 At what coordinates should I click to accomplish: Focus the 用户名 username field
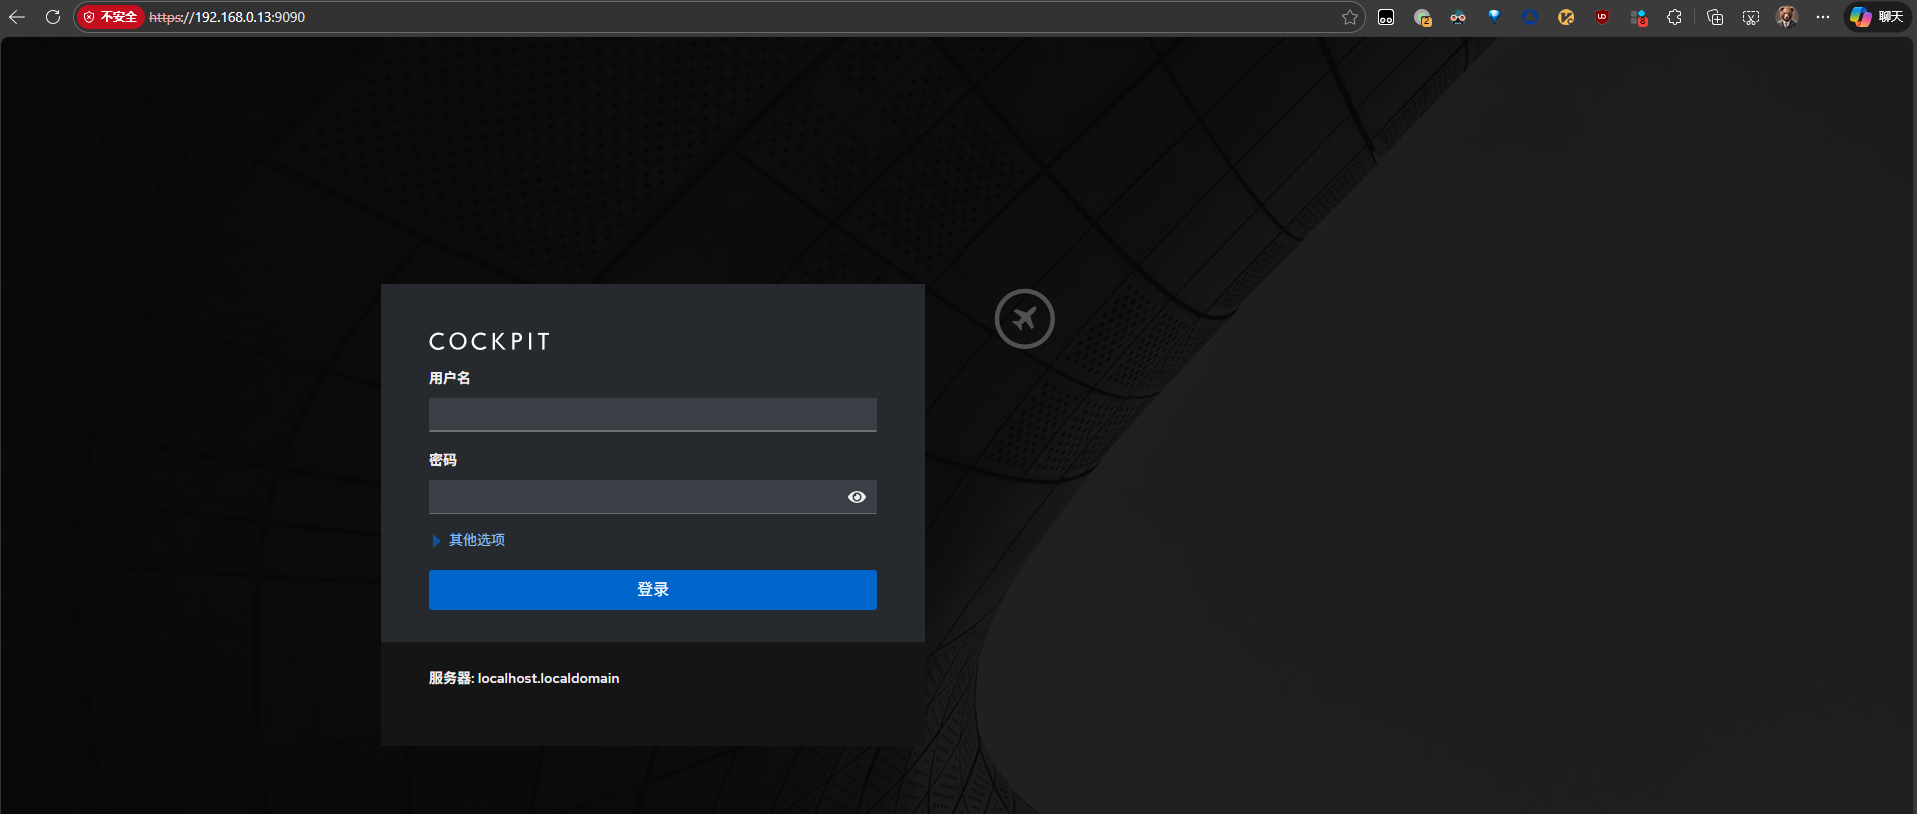652,415
